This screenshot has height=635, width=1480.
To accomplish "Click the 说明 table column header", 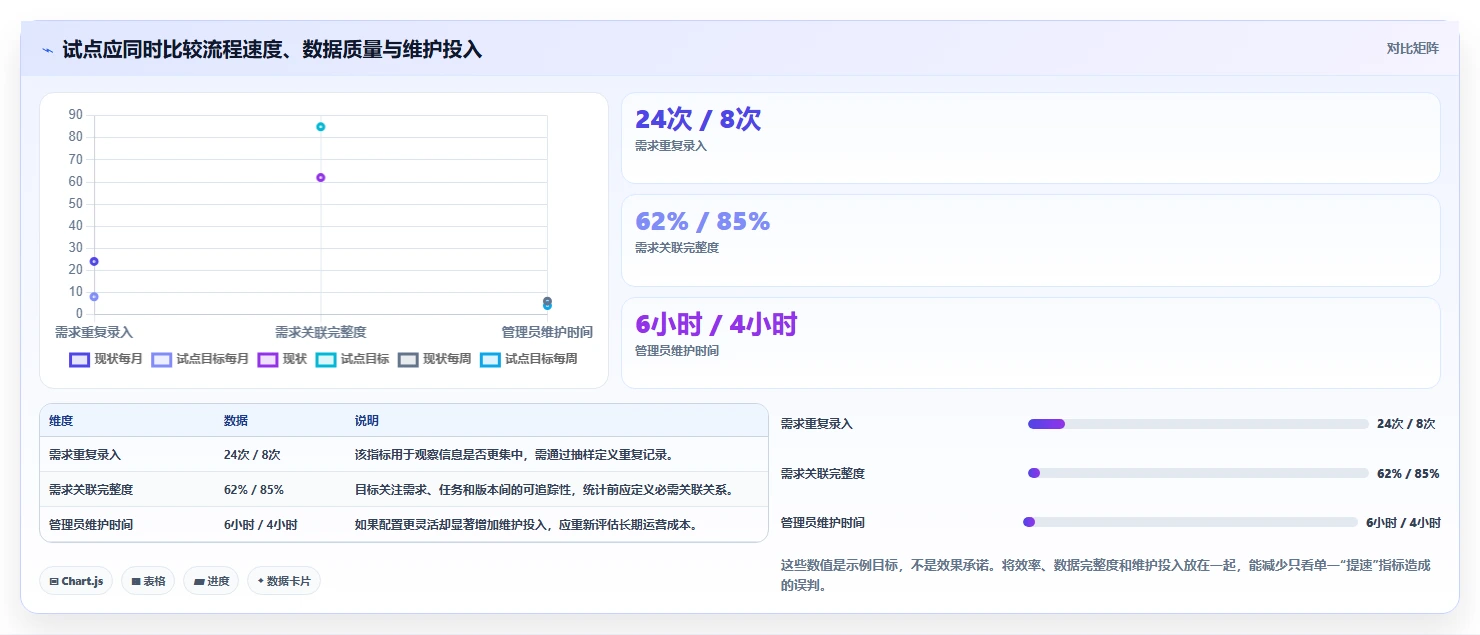I will click(x=367, y=421).
